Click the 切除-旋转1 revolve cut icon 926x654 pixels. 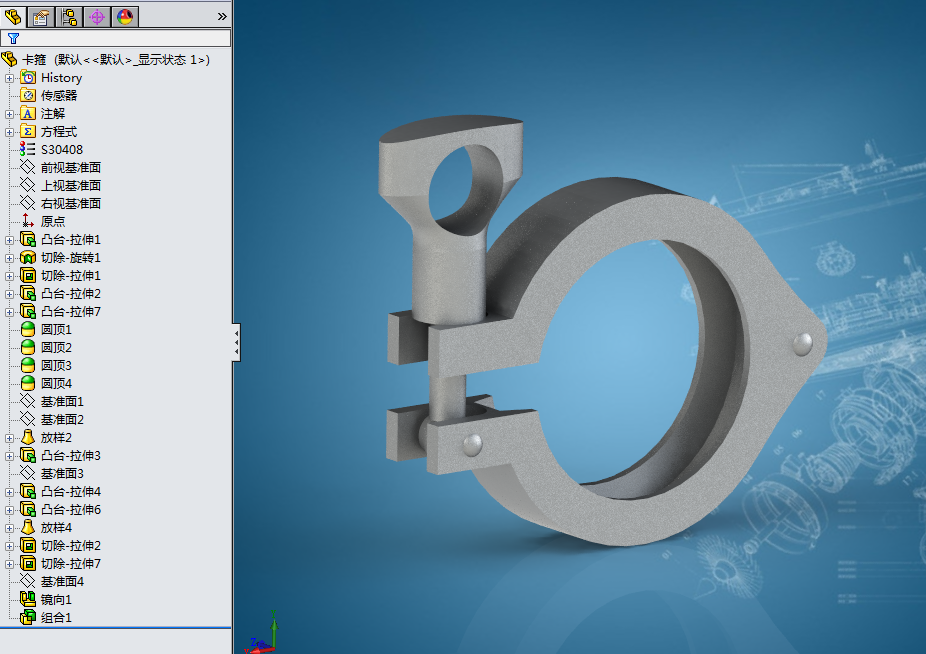pos(28,258)
